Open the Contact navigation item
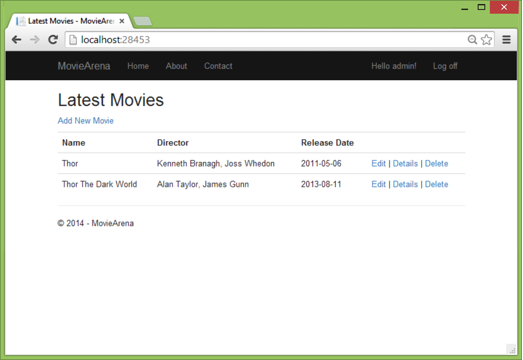Viewport: 523px width, 360px height. (x=218, y=66)
